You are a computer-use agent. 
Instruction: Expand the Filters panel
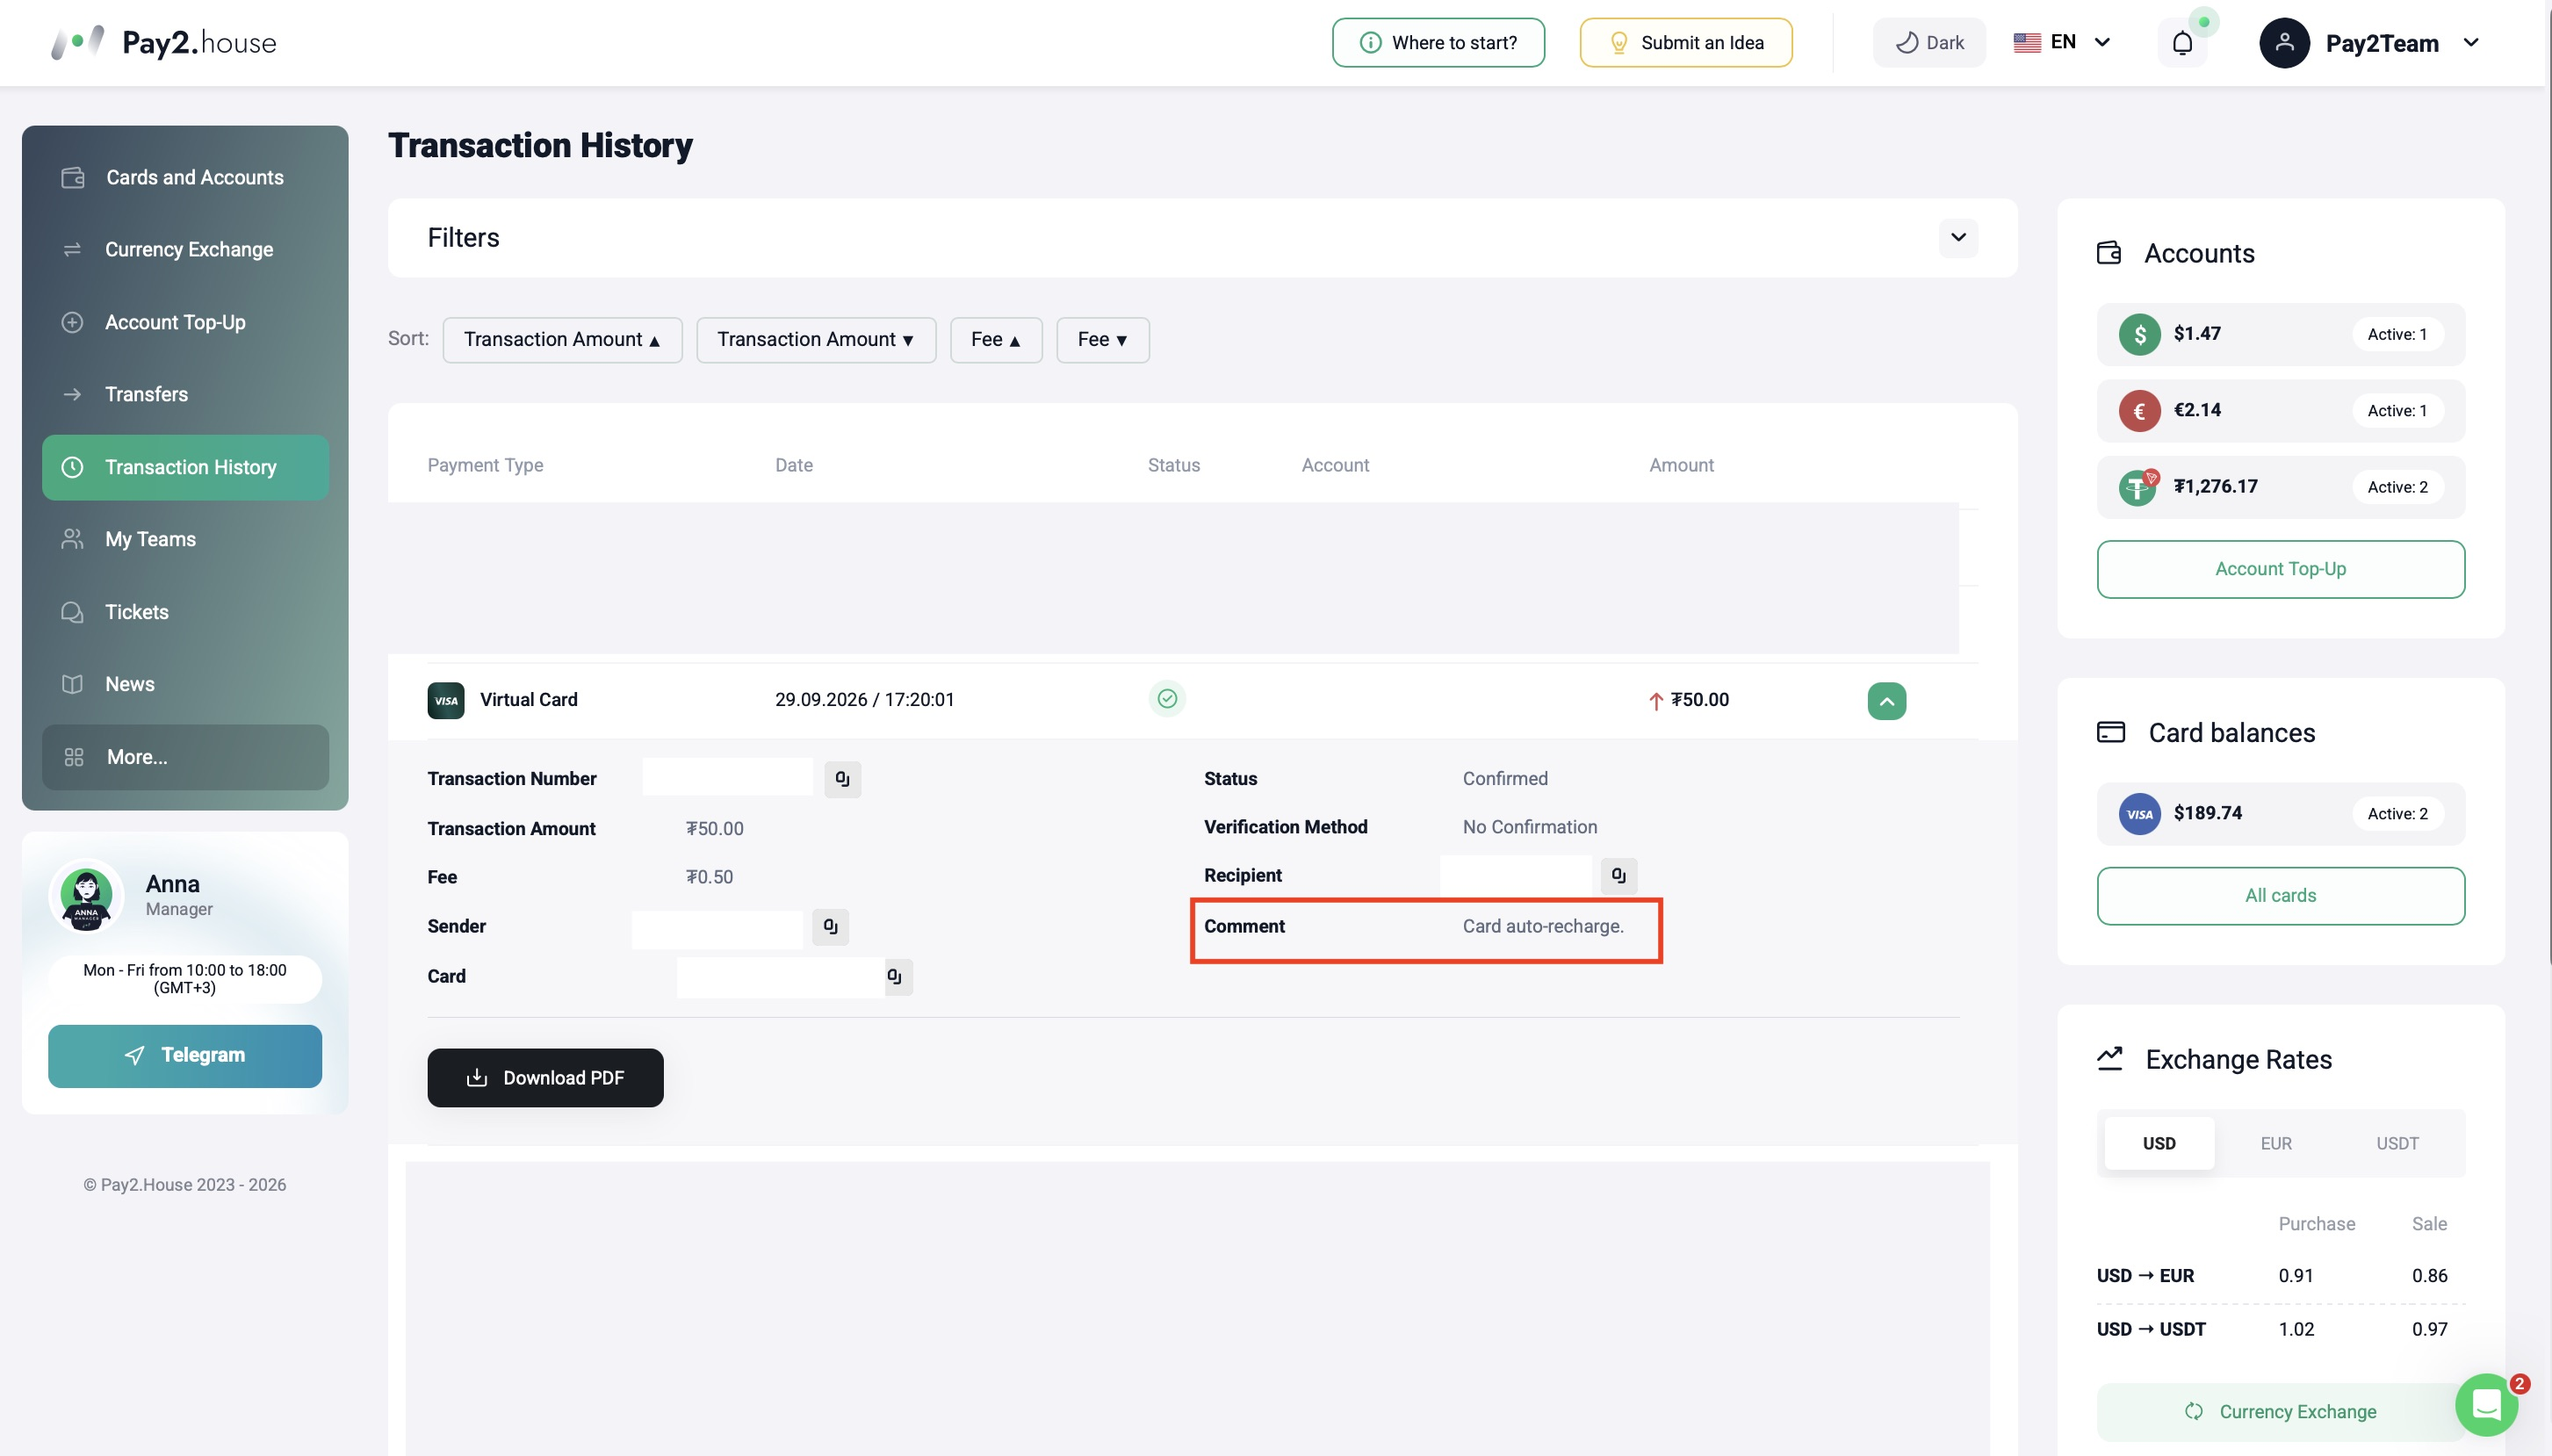[x=1958, y=238]
